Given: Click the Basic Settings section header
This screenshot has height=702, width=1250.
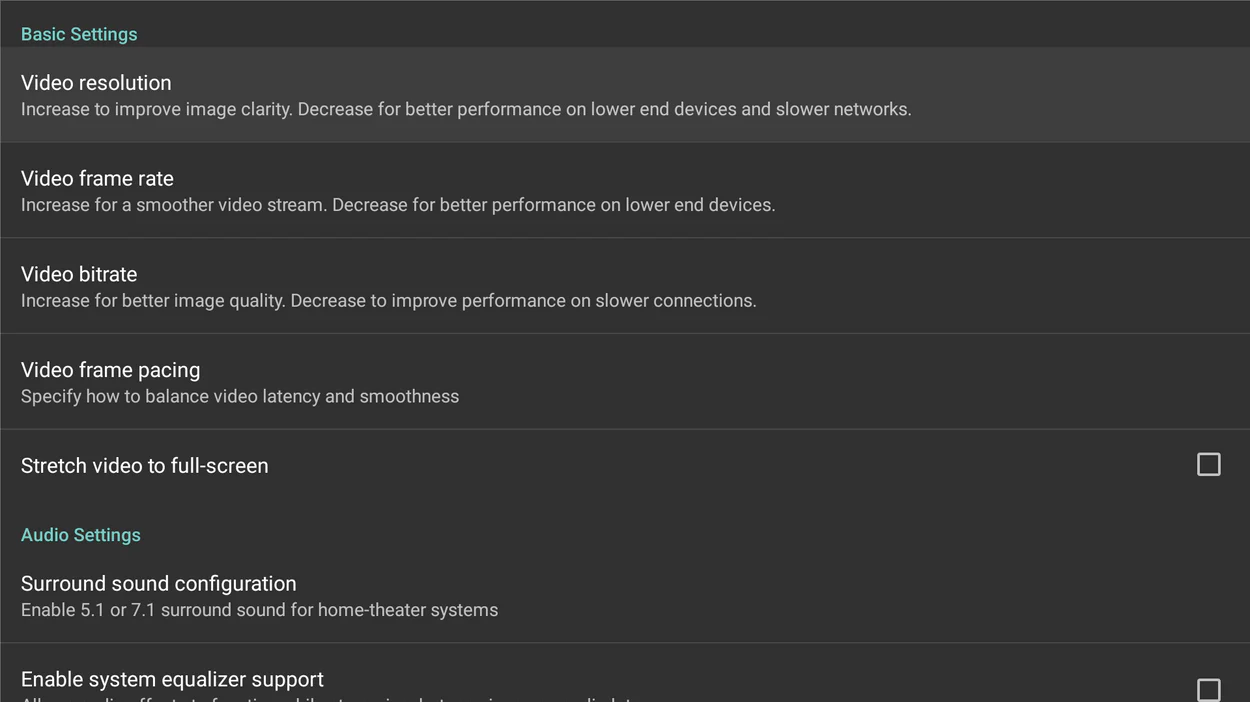Looking at the screenshot, I should pyautogui.click(x=79, y=34).
